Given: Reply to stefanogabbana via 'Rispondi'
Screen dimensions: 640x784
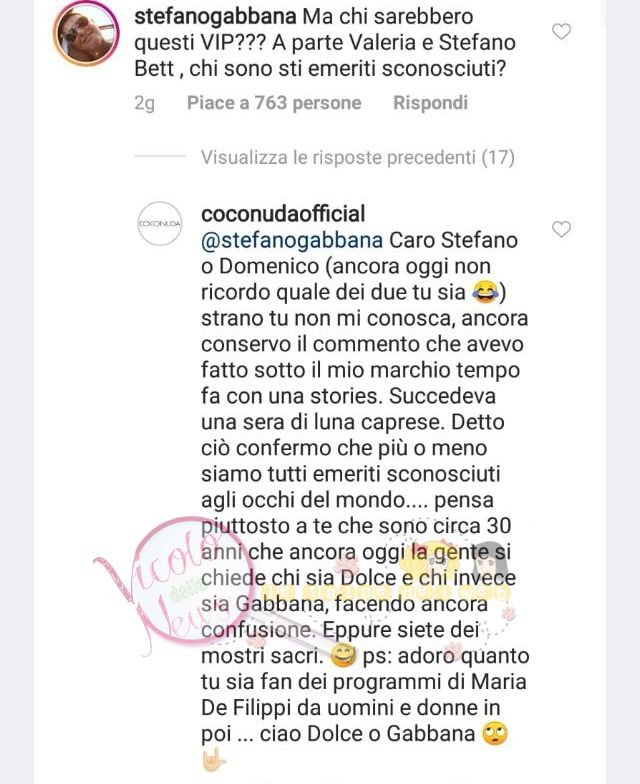Looking at the screenshot, I should coord(430,102).
